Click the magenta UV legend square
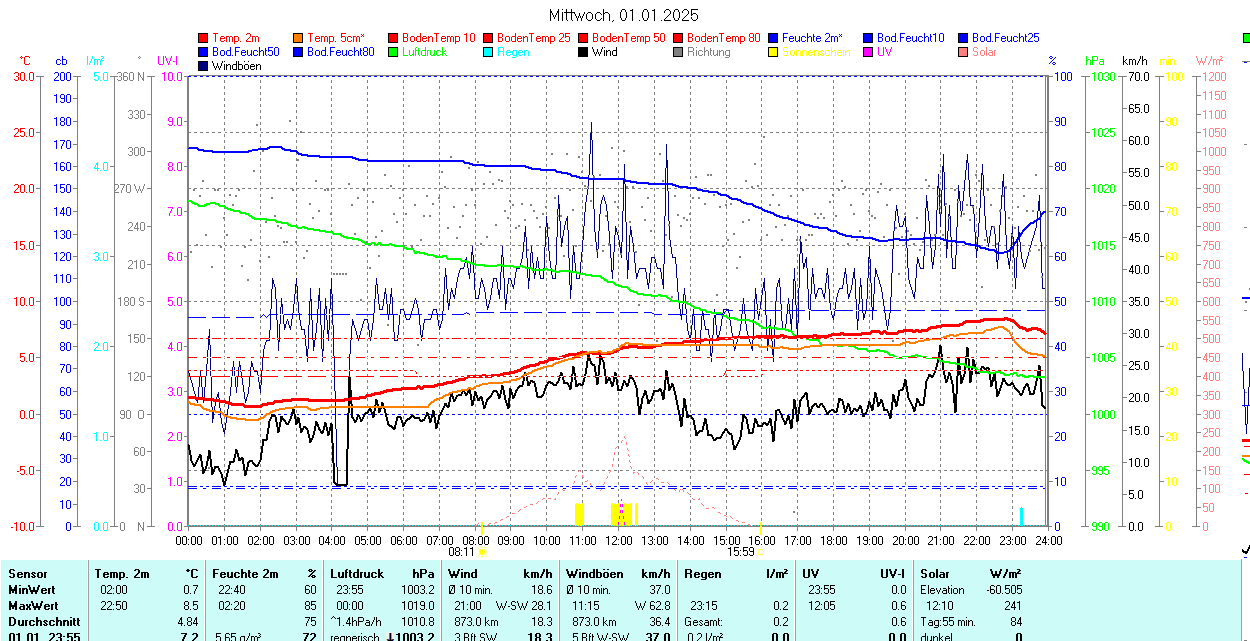Image resolution: width=1250 pixels, height=641 pixels. point(869,52)
